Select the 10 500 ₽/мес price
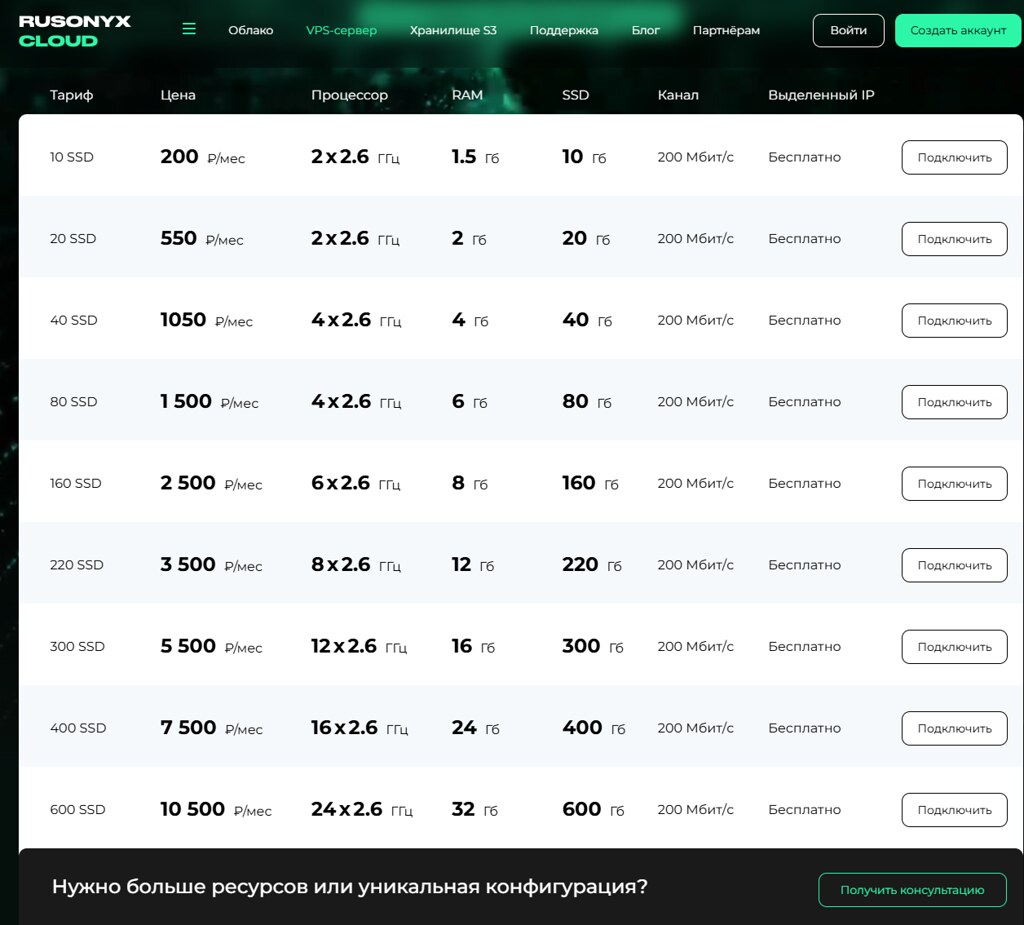Image resolution: width=1024 pixels, height=925 pixels. (x=216, y=809)
